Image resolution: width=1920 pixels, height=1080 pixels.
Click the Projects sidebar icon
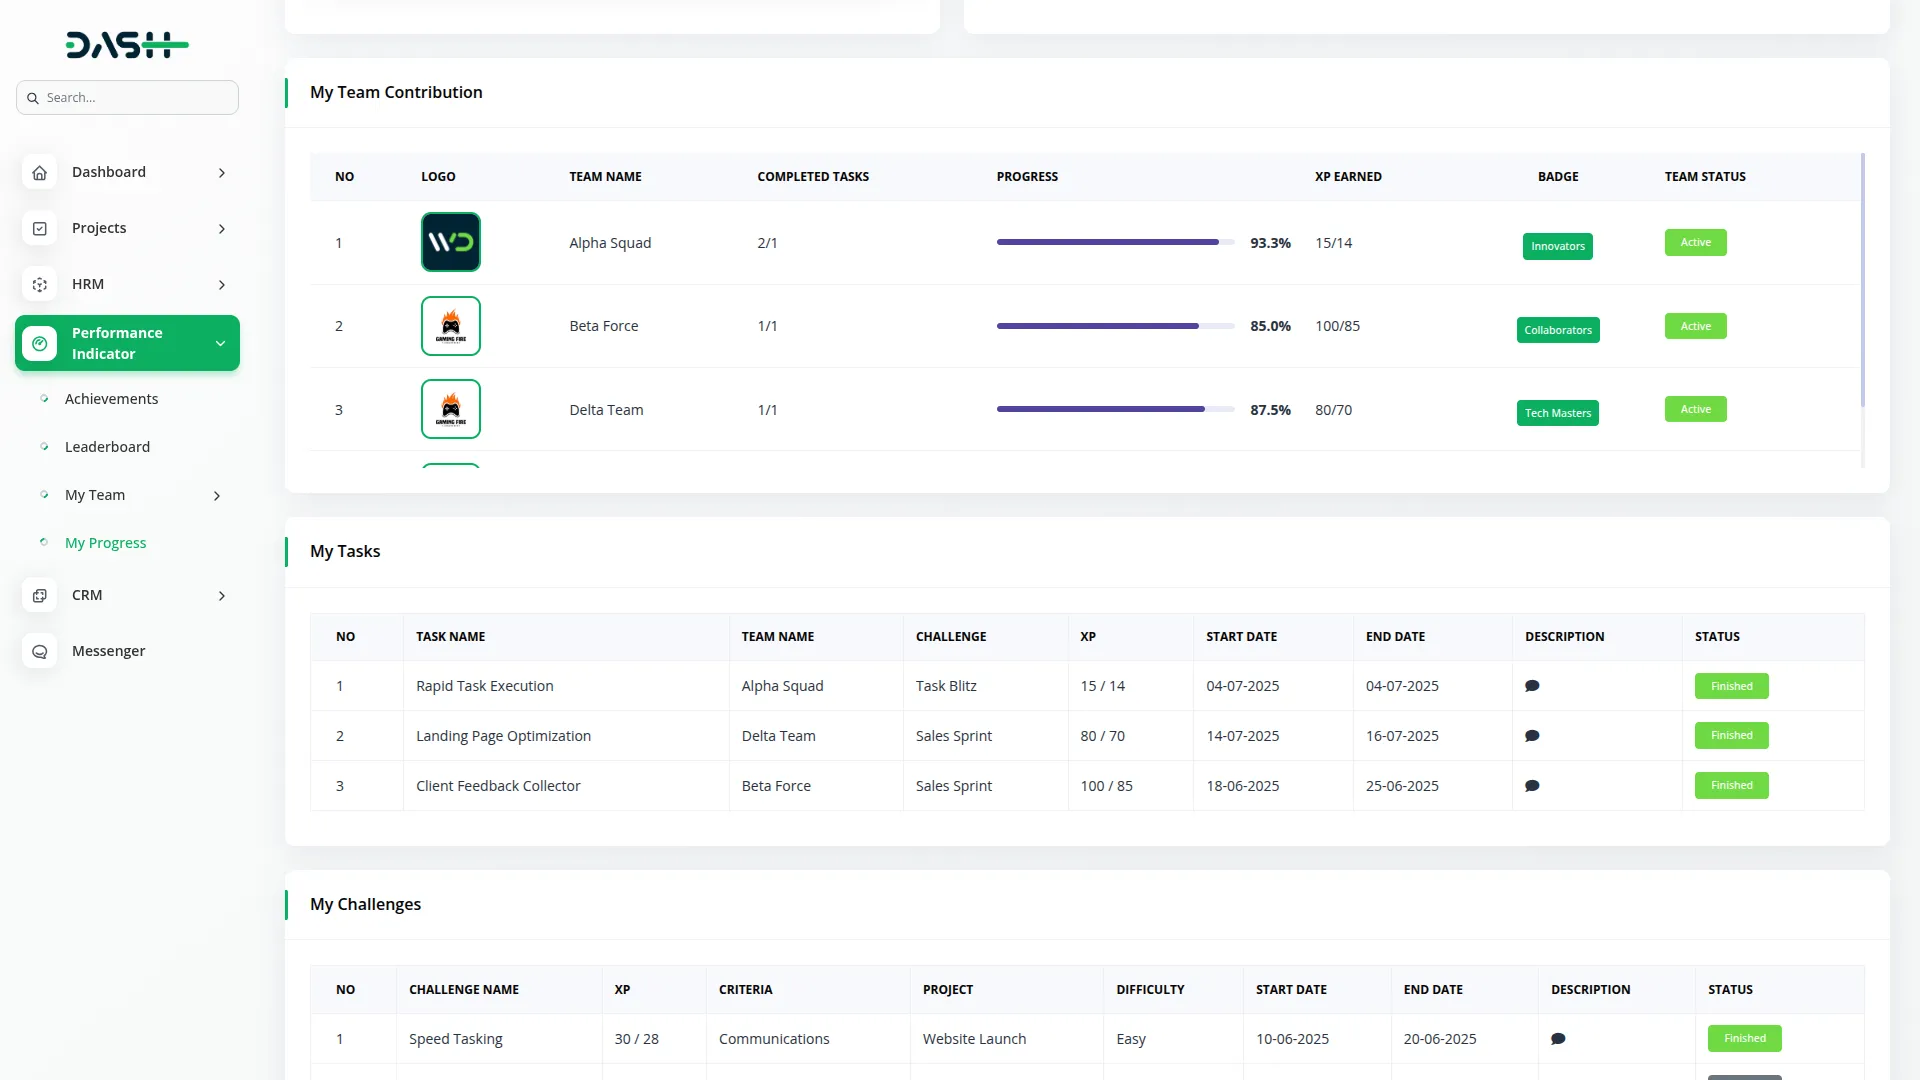39,229
